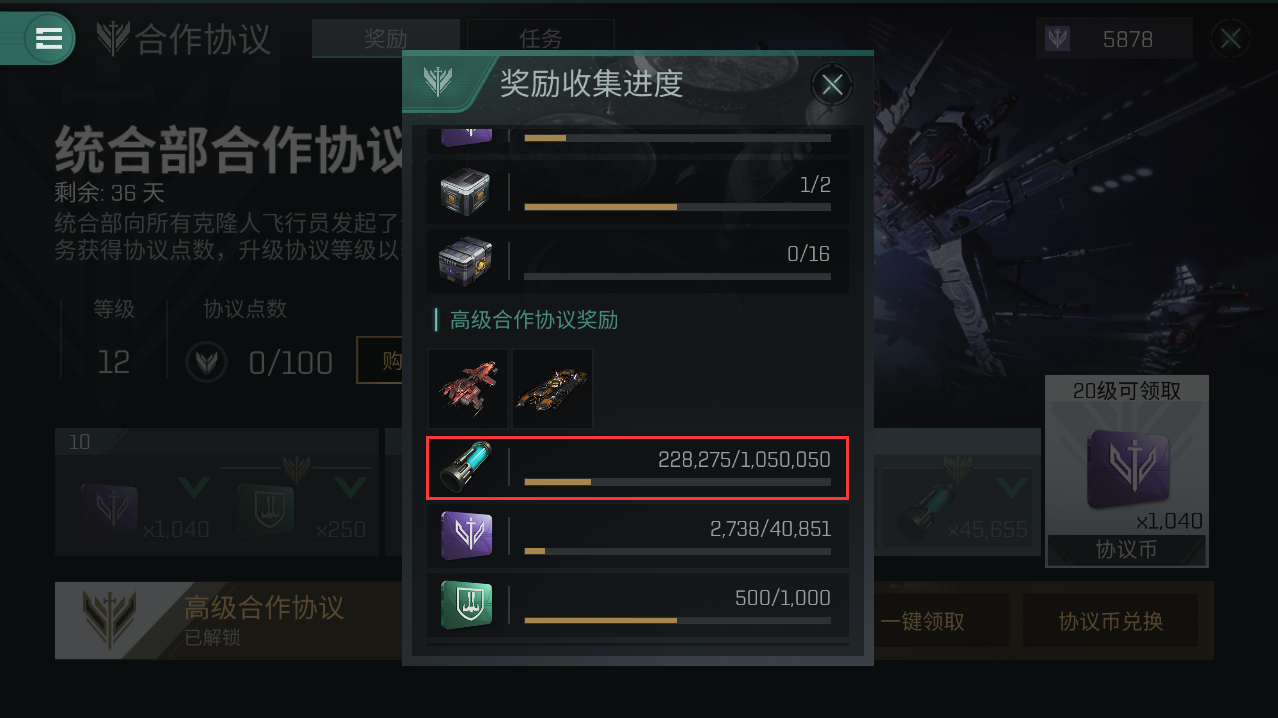Click the crate icon showing 1/2

click(x=465, y=194)
